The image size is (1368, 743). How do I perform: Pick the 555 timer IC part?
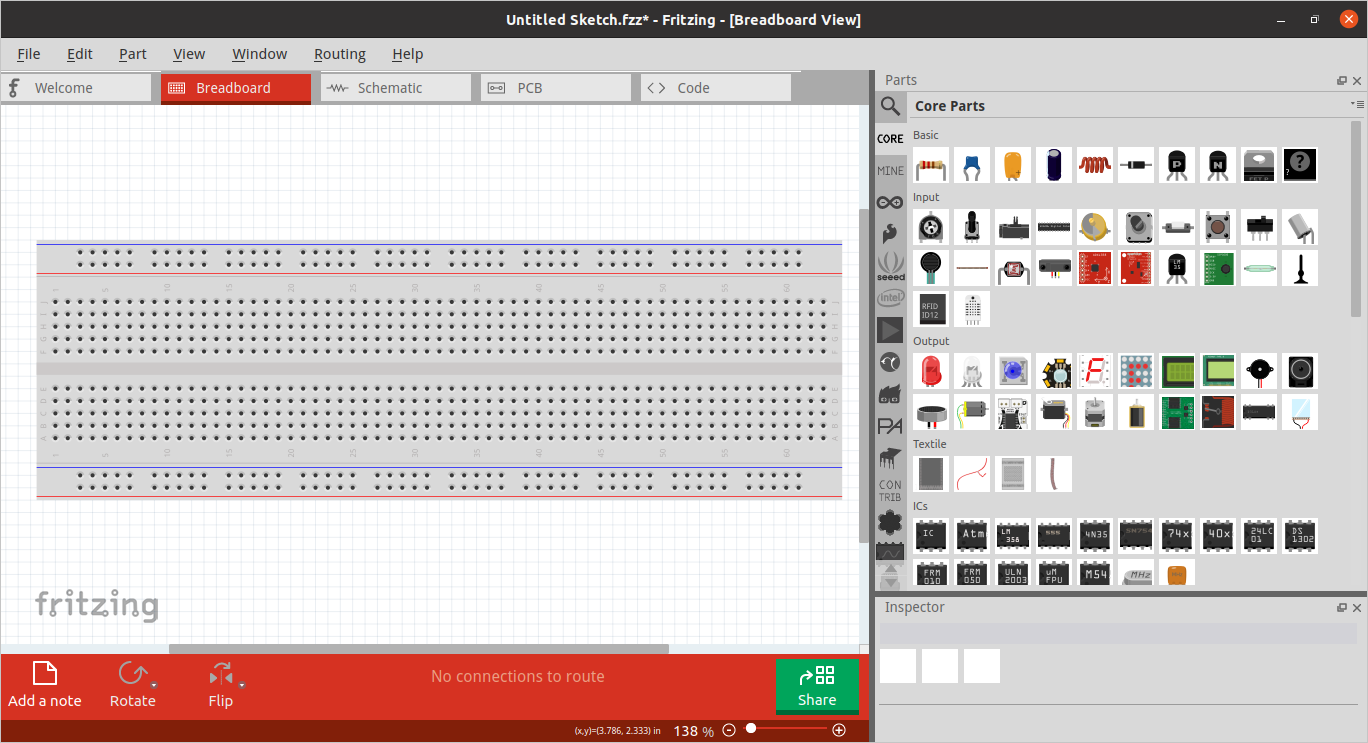(1054, 535)
